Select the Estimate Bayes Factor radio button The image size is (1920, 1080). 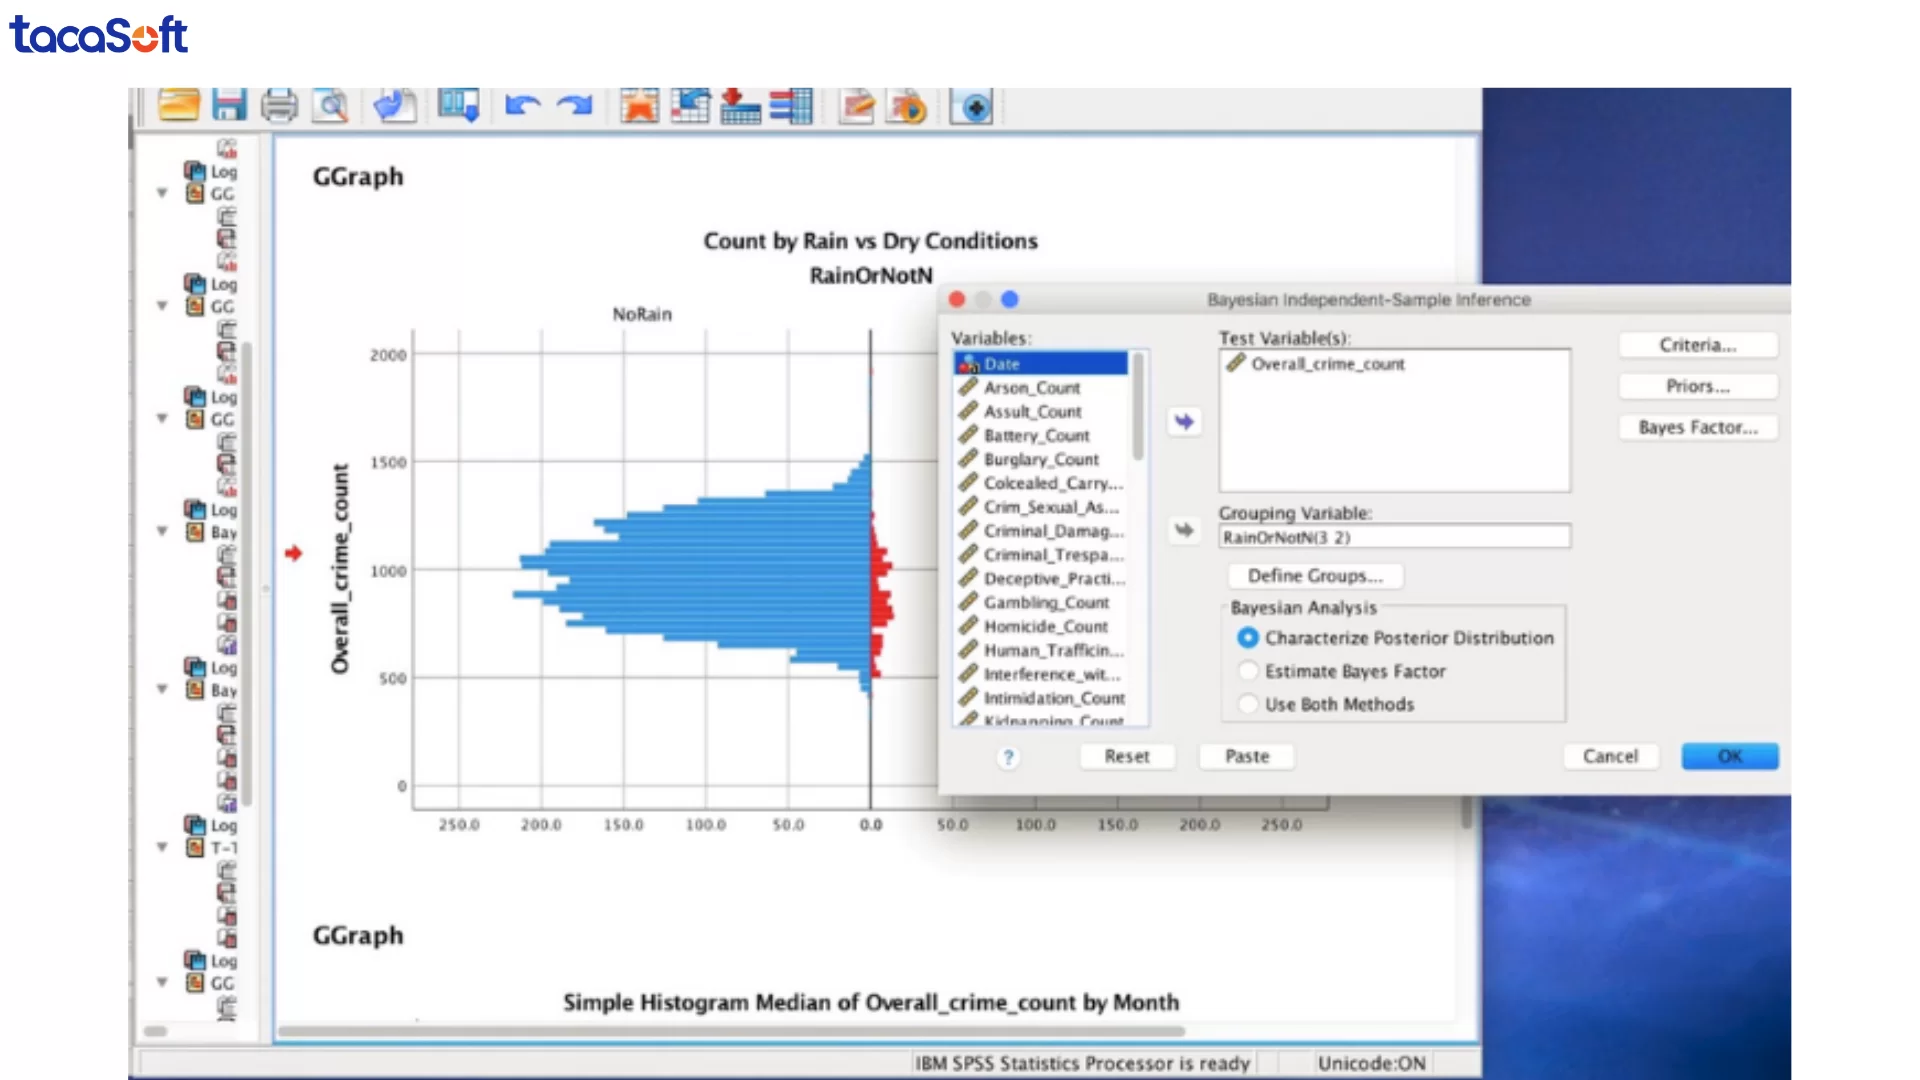point(1248,671)
